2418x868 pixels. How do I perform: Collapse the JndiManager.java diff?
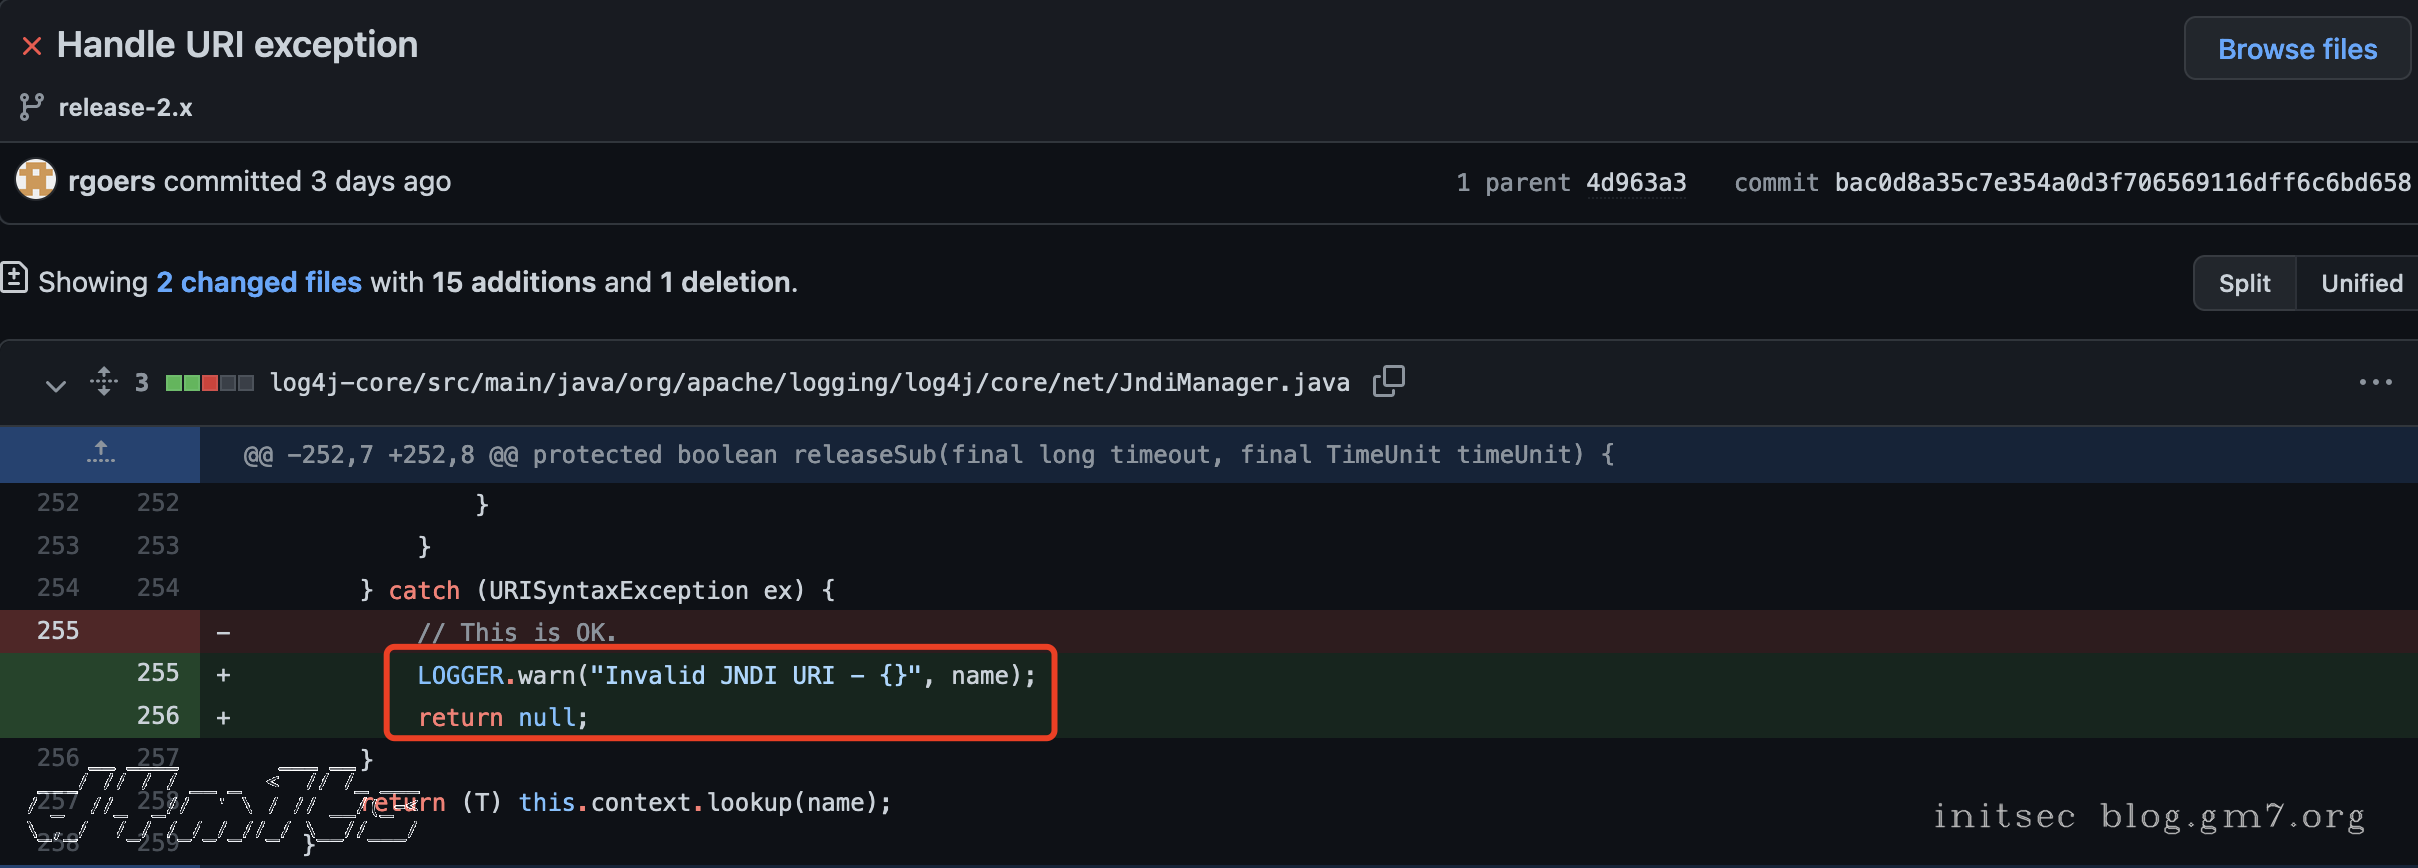tap(56, 384)
